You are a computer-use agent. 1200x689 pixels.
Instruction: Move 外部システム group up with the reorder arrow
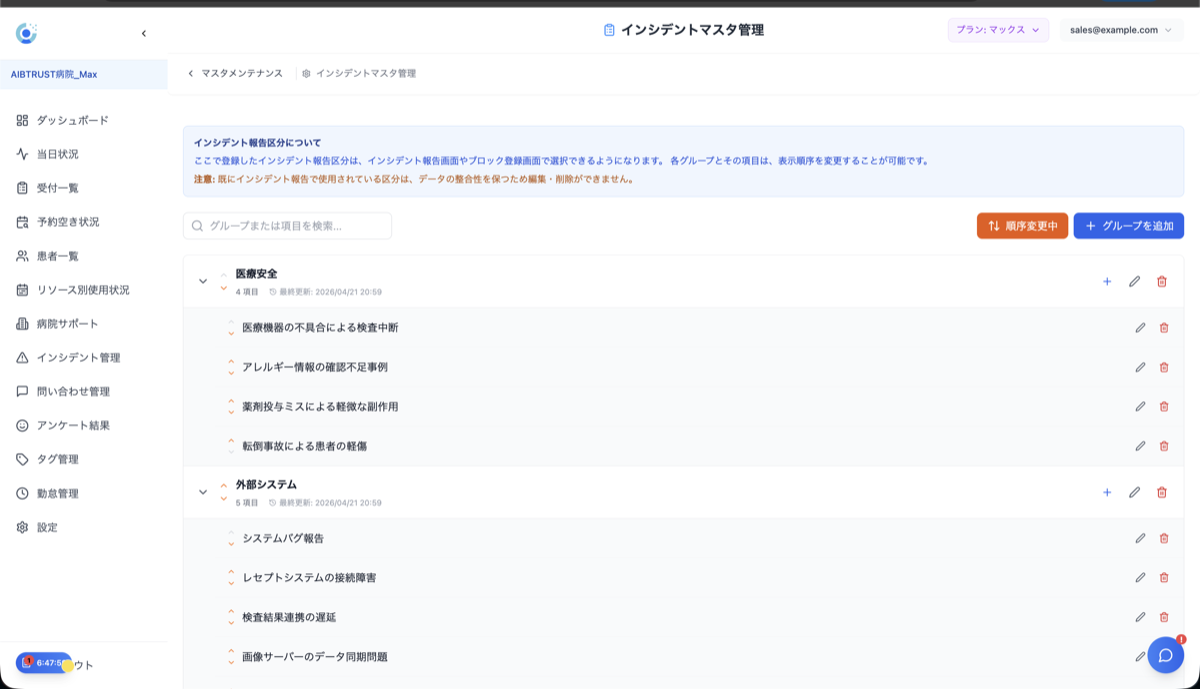pyautogui.click(x=221, y=486)
